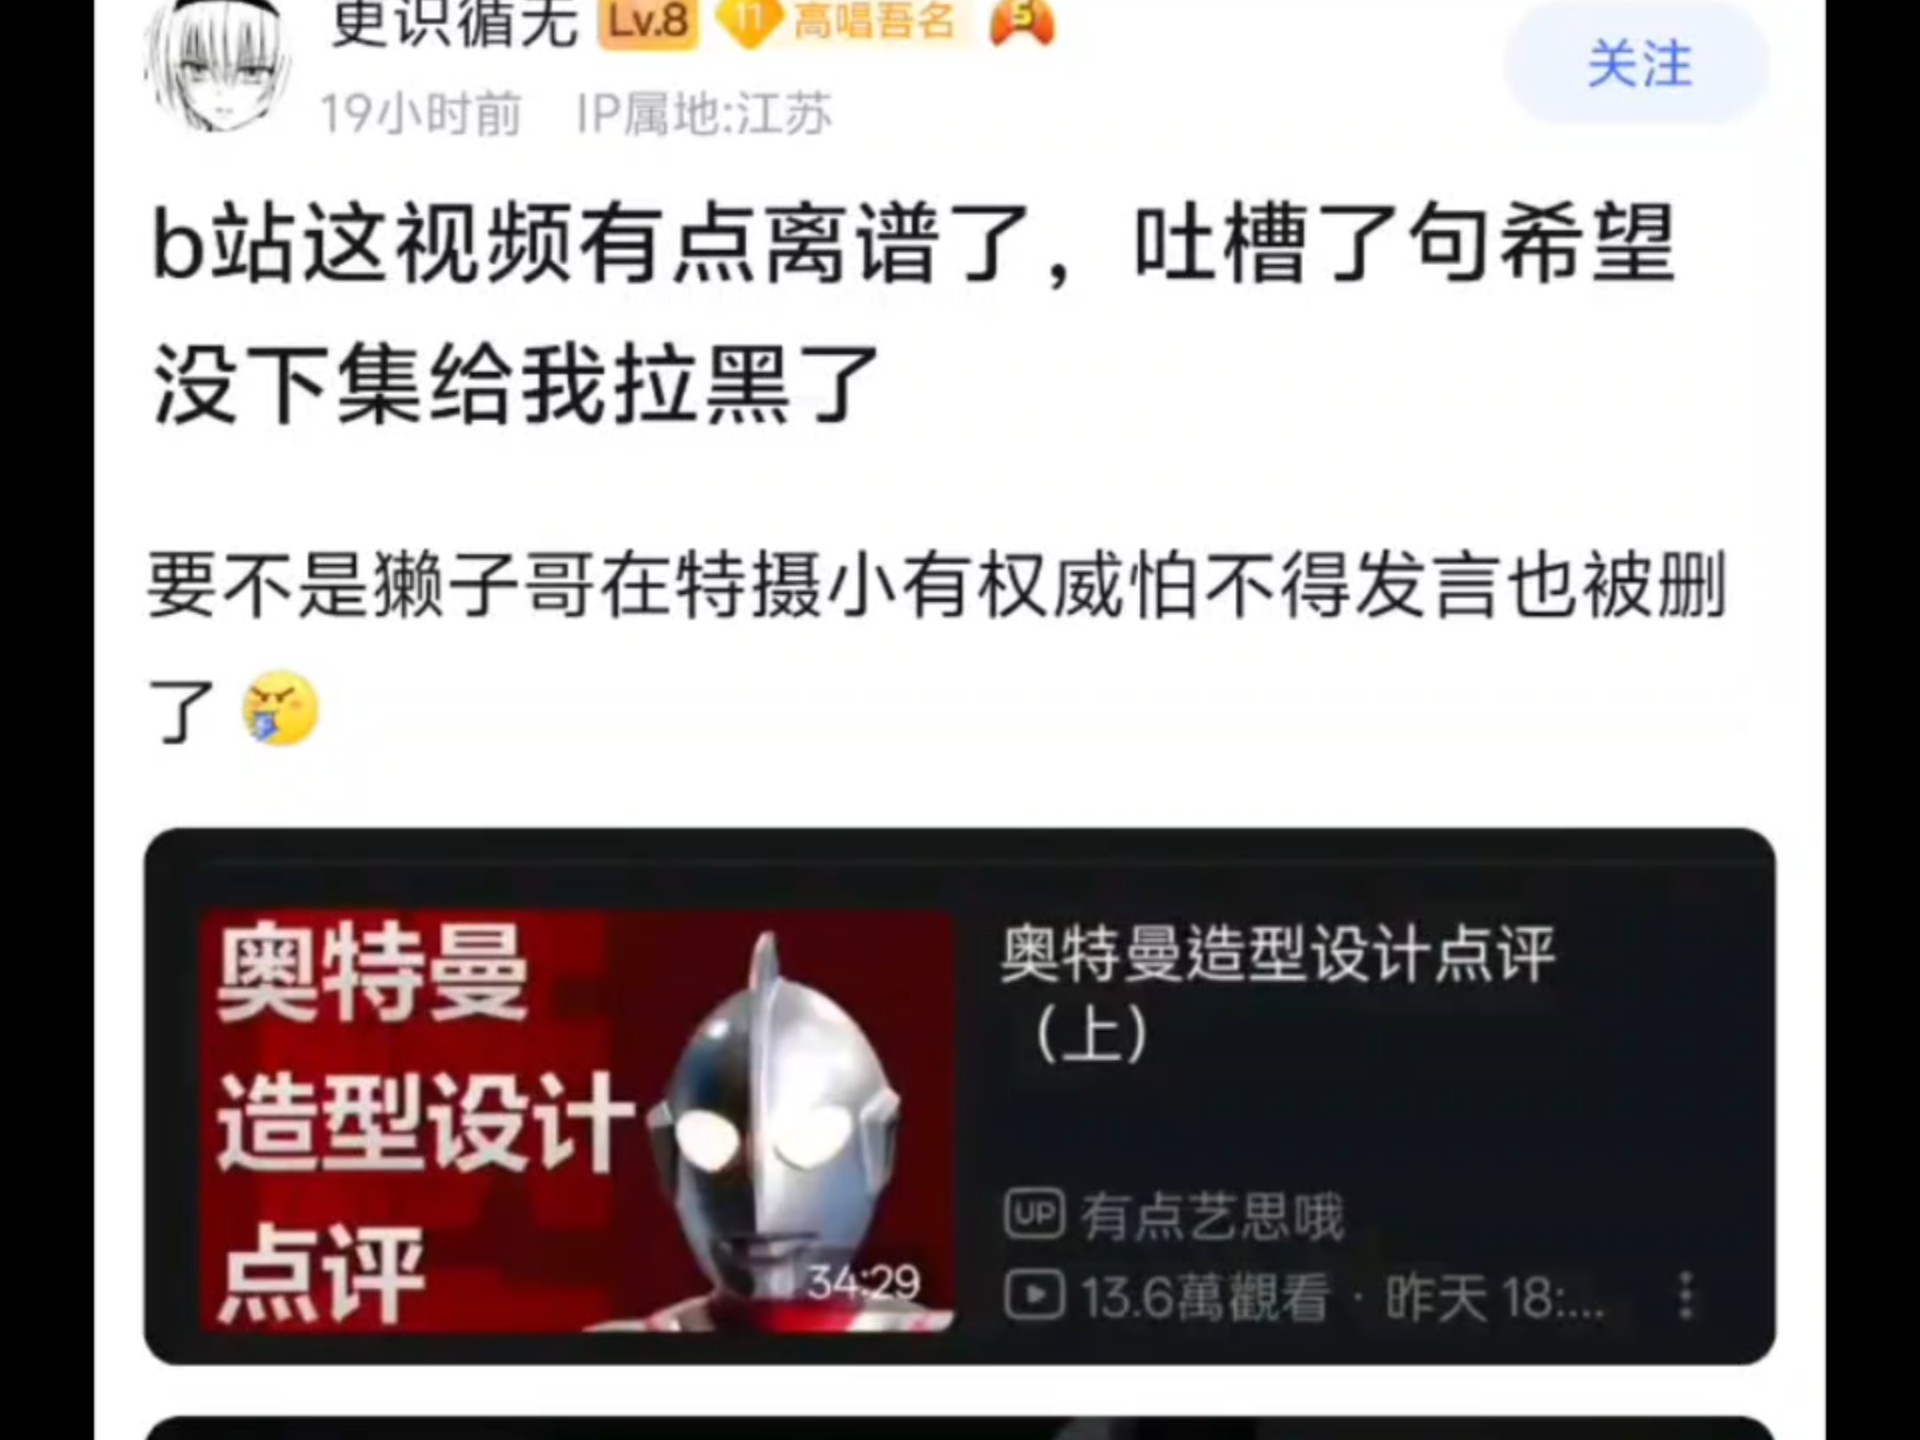Tap the angry emoji in post text
Image resolution: width=1920 pixels, height=1440 pixels.
pyautogui.click(x=281, y=708)
